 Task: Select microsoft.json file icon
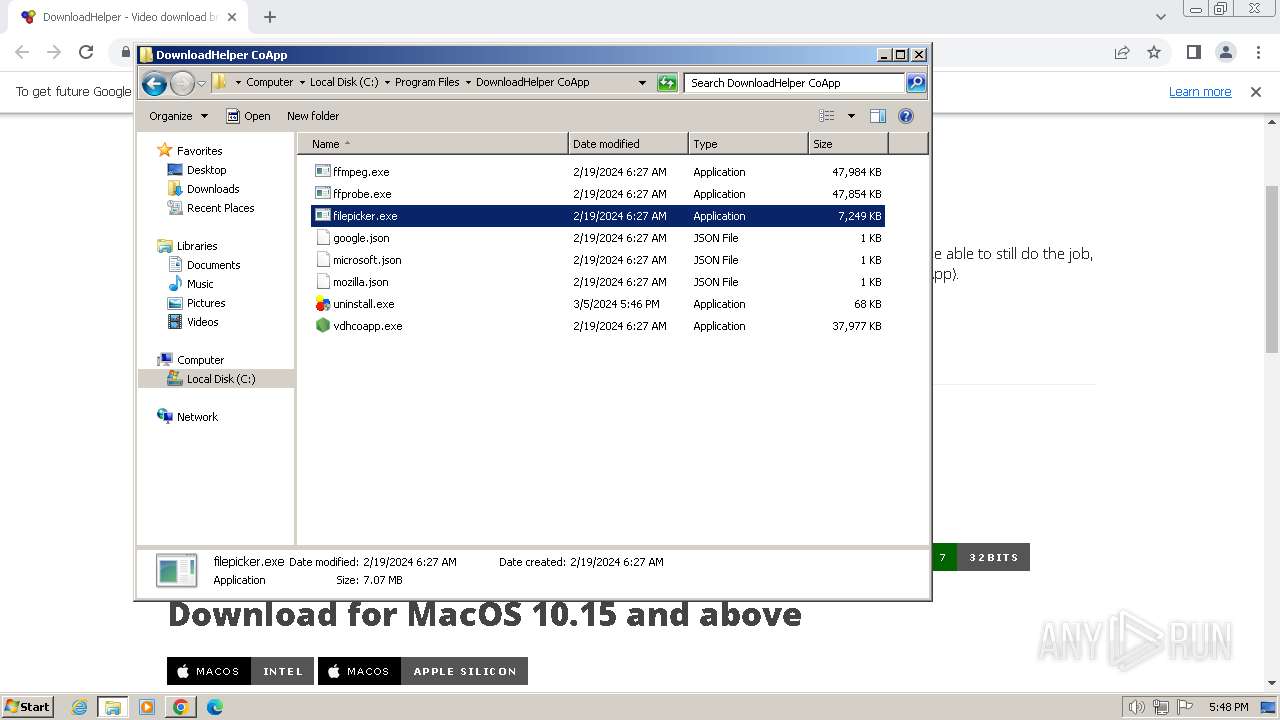(323, 260)
